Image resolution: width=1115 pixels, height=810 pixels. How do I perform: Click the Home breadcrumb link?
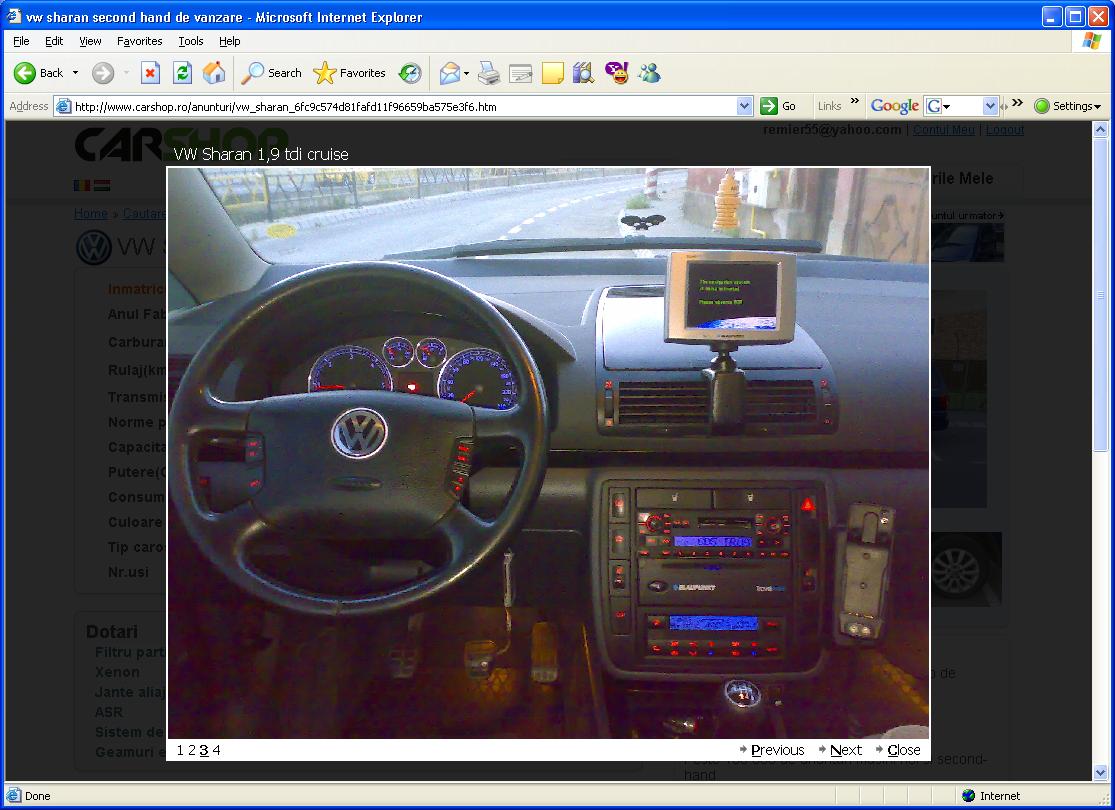point(91,213)
